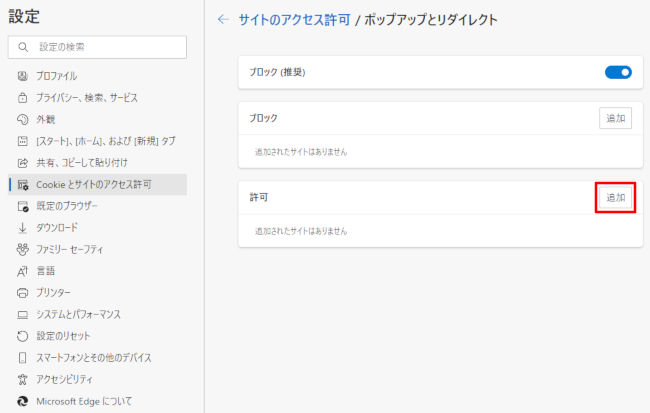Click the Microsoft Edge について logo icon

[22, 401]
